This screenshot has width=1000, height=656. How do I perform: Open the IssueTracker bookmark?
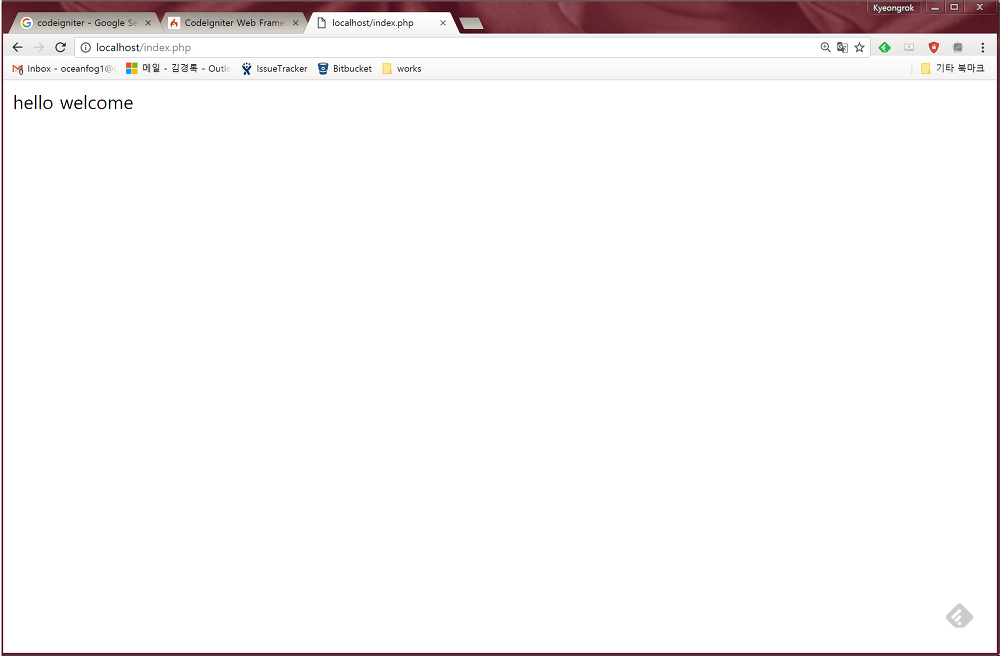[274, 68]
